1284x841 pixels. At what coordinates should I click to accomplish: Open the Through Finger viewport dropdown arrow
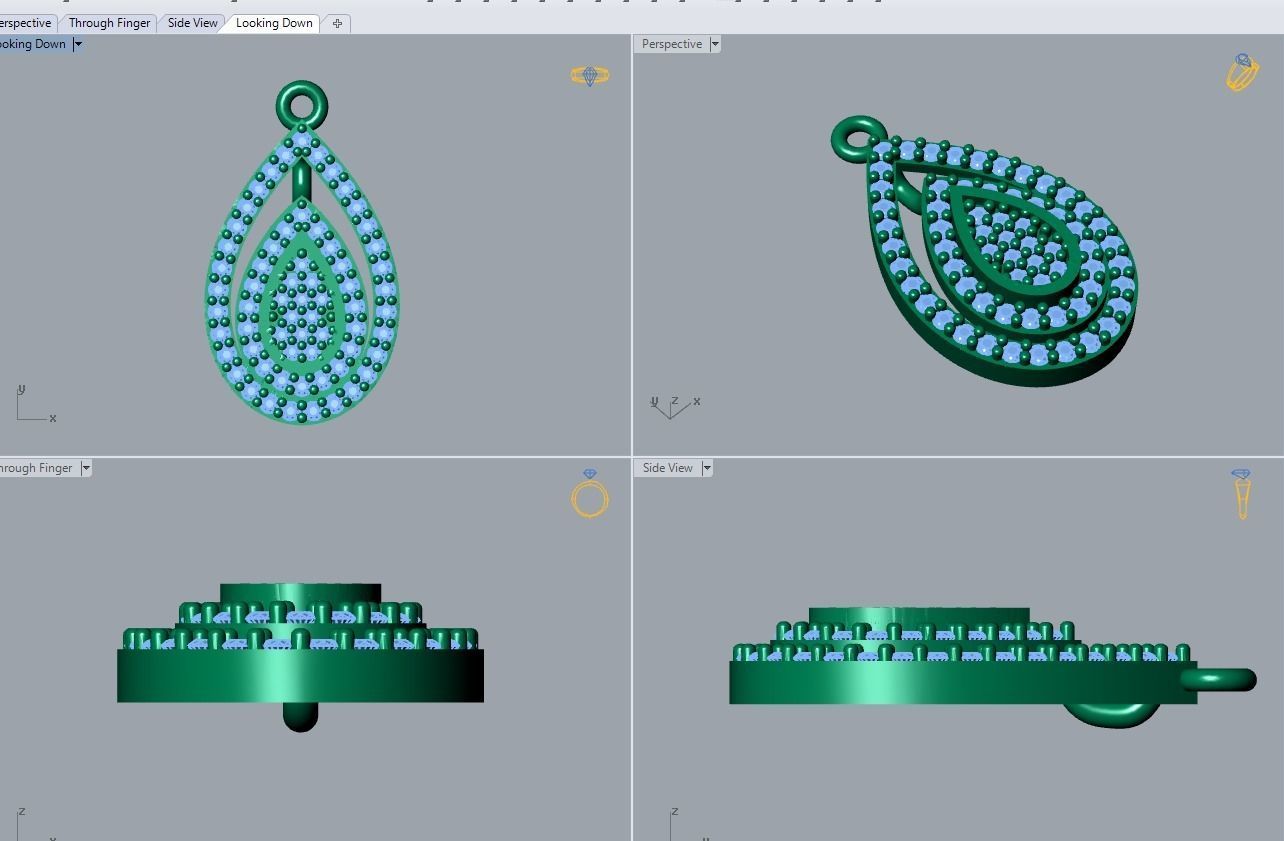click(86, 468)
